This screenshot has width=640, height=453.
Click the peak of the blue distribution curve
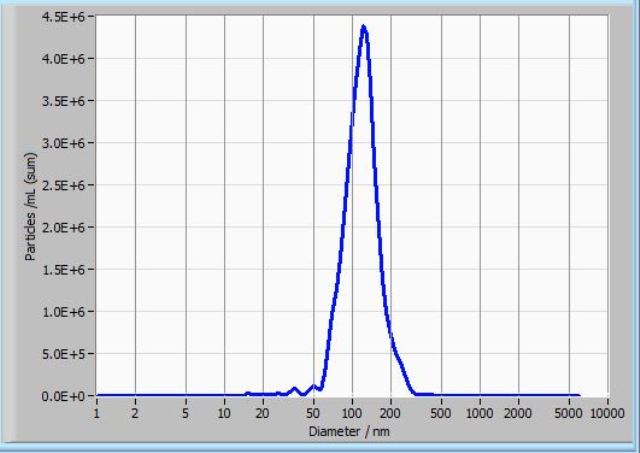coord(363,27)
